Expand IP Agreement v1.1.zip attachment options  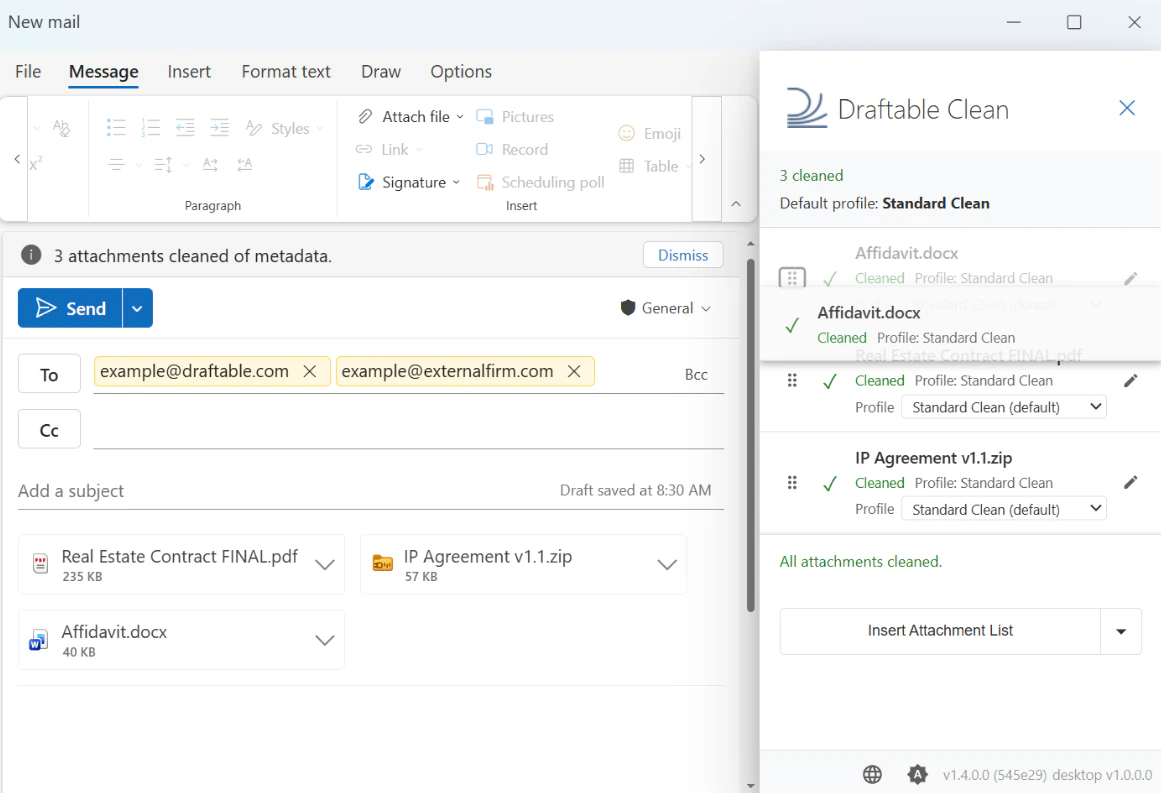point(666,565)
